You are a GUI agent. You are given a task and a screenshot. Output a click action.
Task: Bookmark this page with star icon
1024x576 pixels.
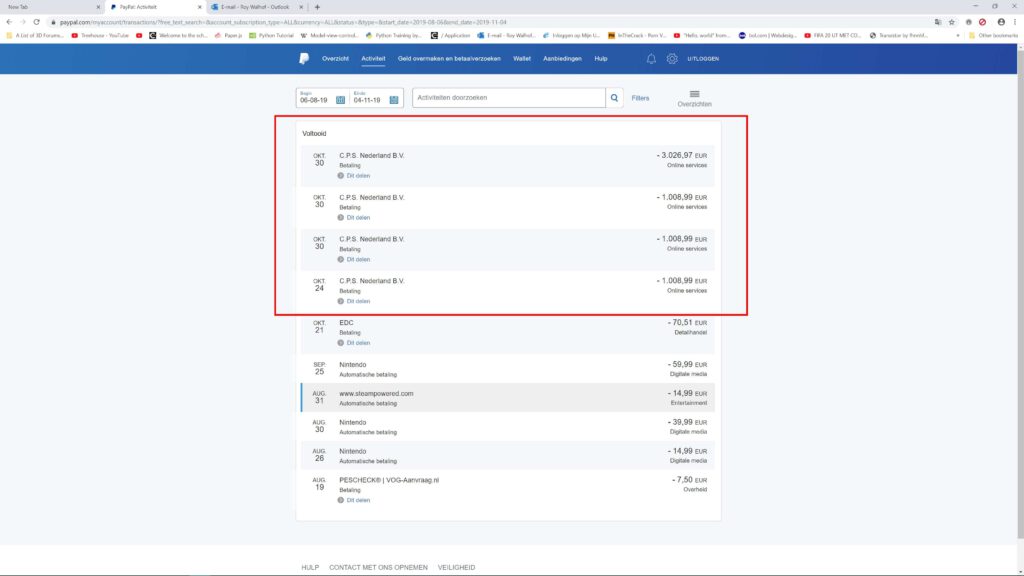[x=951, y=21]
